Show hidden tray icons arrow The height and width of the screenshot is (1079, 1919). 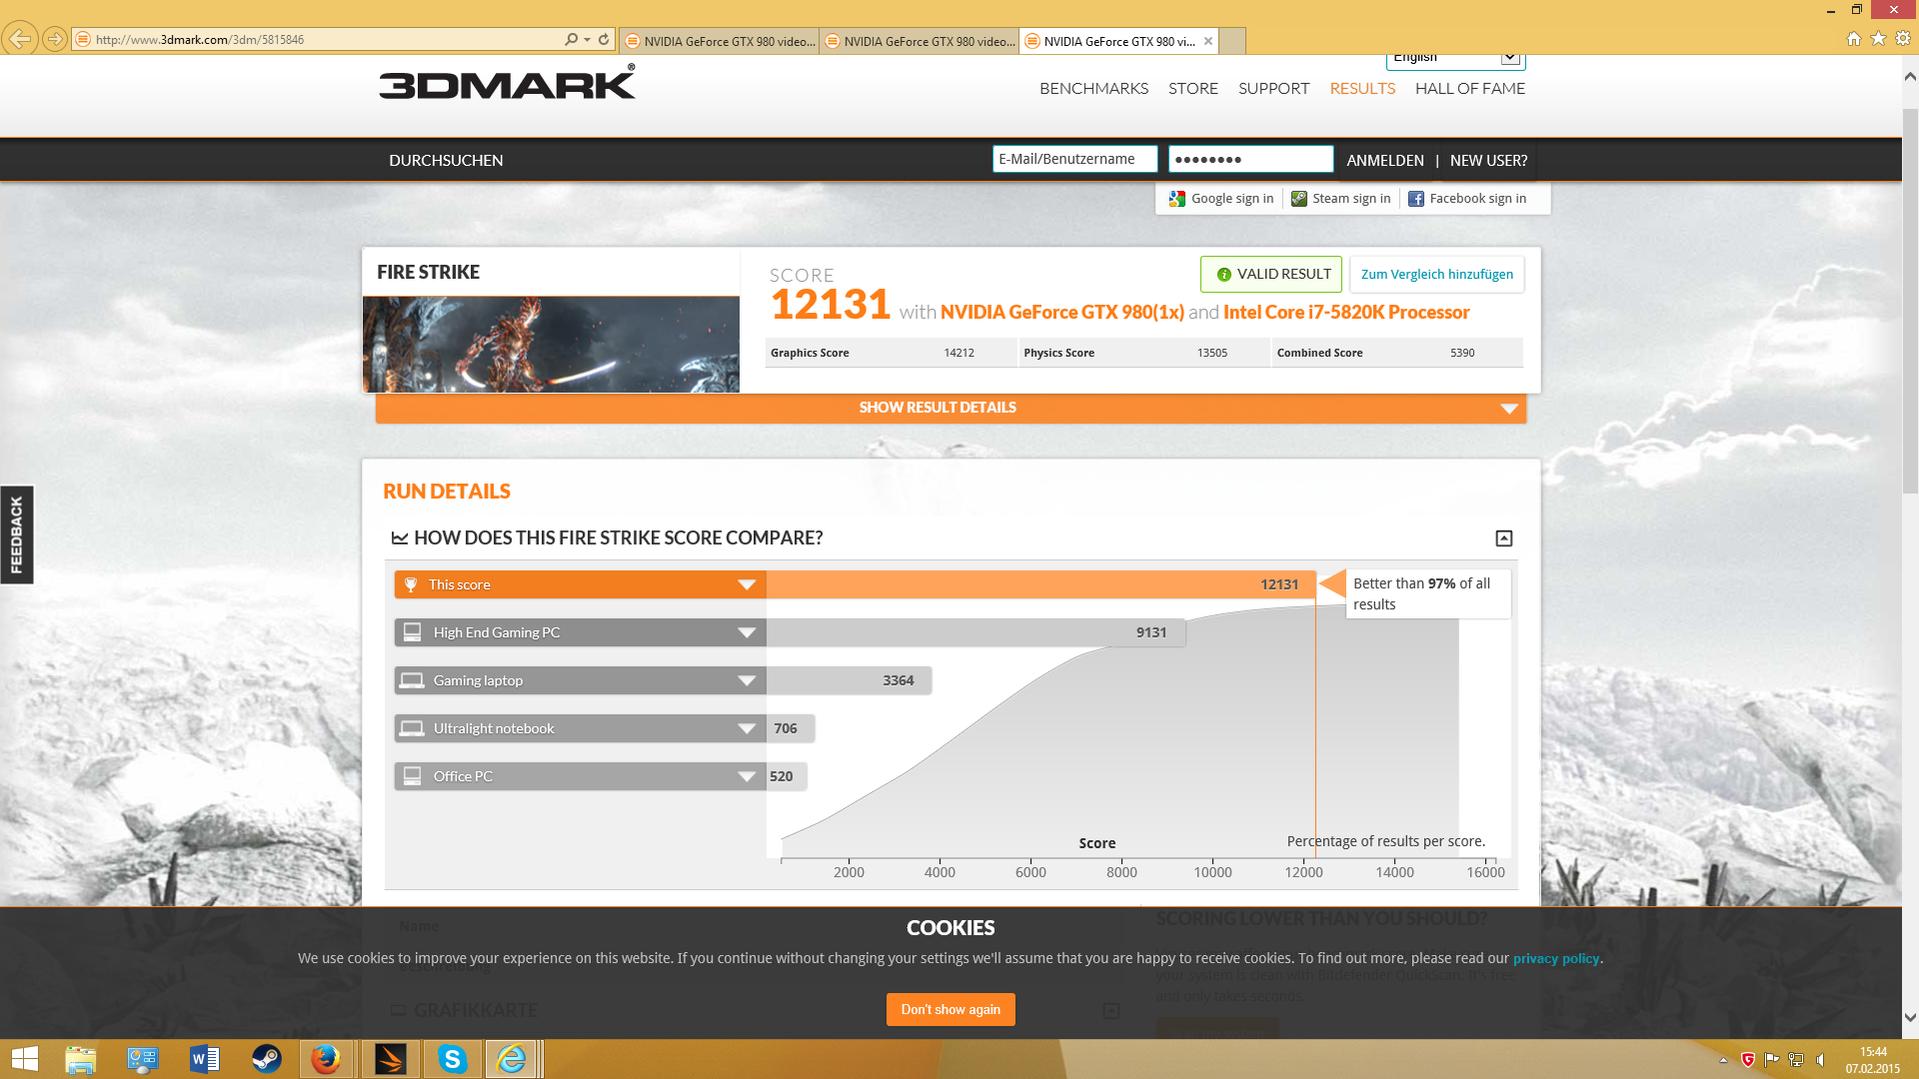click(x=1723, y=1060)
